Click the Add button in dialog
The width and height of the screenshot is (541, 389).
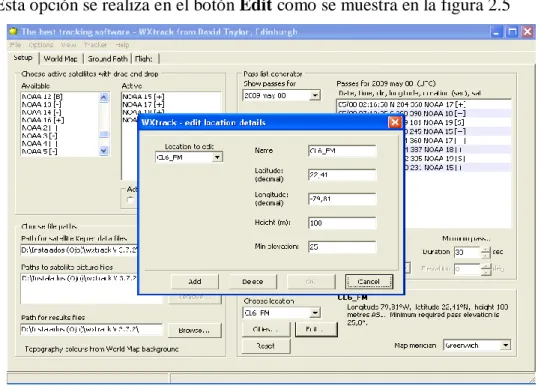coord(195,281)
